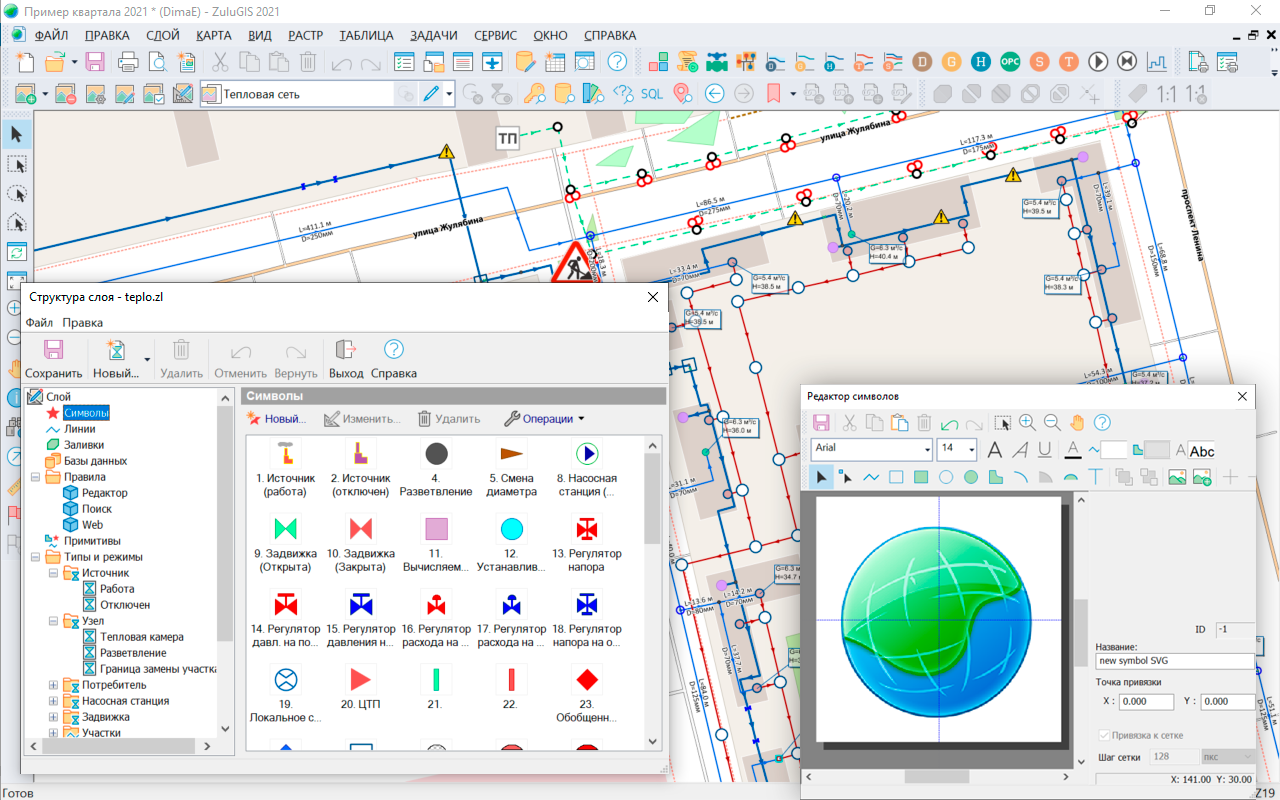Screen dimensions: 1280x800
Task: Click Zoom In magnifier in symbol editor
Action: (1027, 423)
